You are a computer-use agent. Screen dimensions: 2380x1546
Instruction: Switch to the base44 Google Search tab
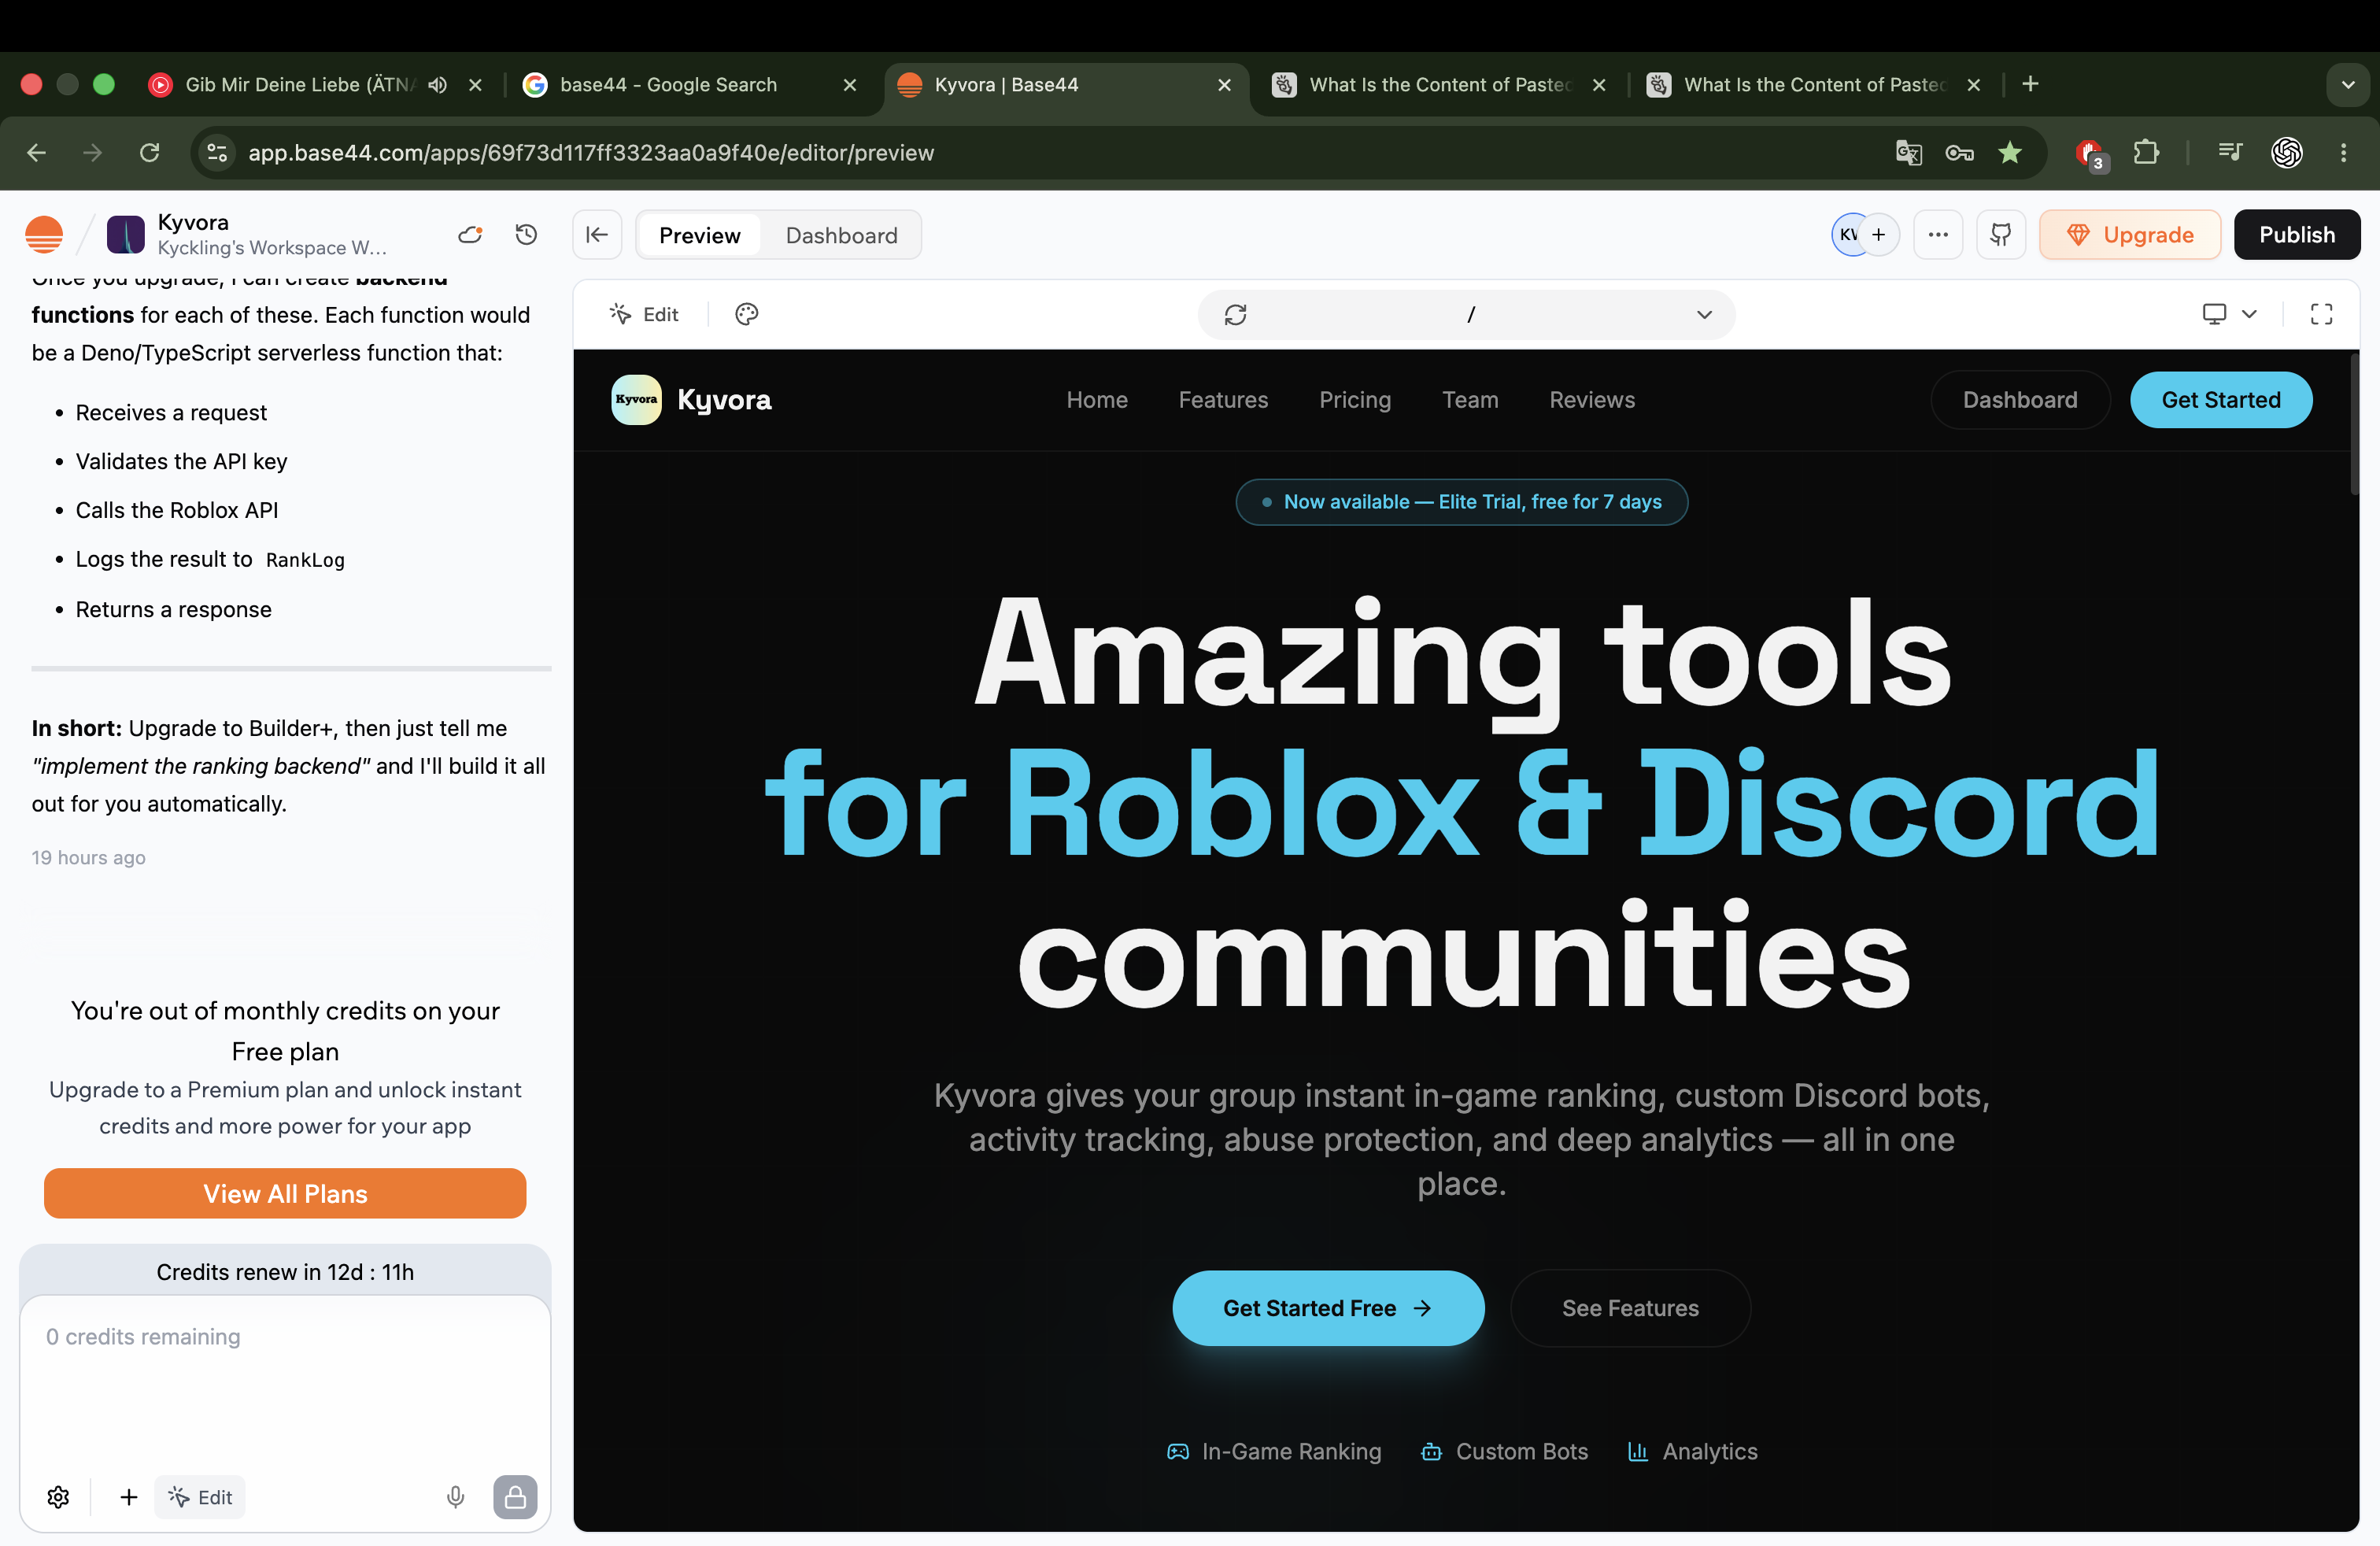690,85
